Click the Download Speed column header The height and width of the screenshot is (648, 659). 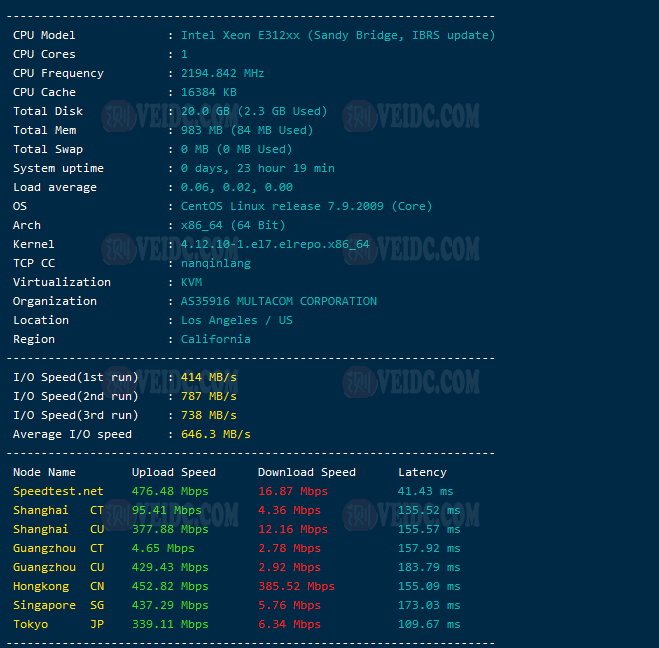[x=307, y=472]
